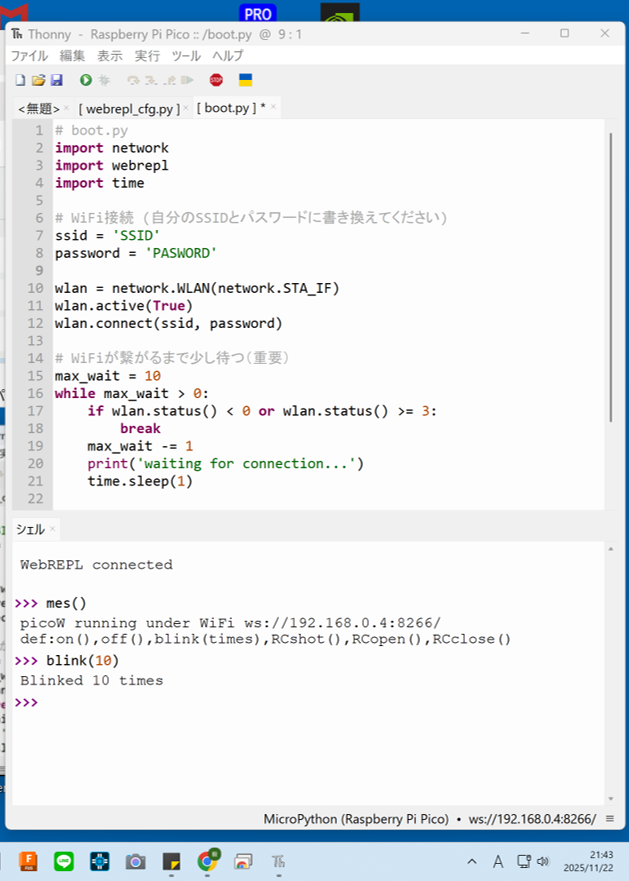Stop the backend with the red STOP icon
The width and height of the screenshot is (629, 881).
point(216,80)
